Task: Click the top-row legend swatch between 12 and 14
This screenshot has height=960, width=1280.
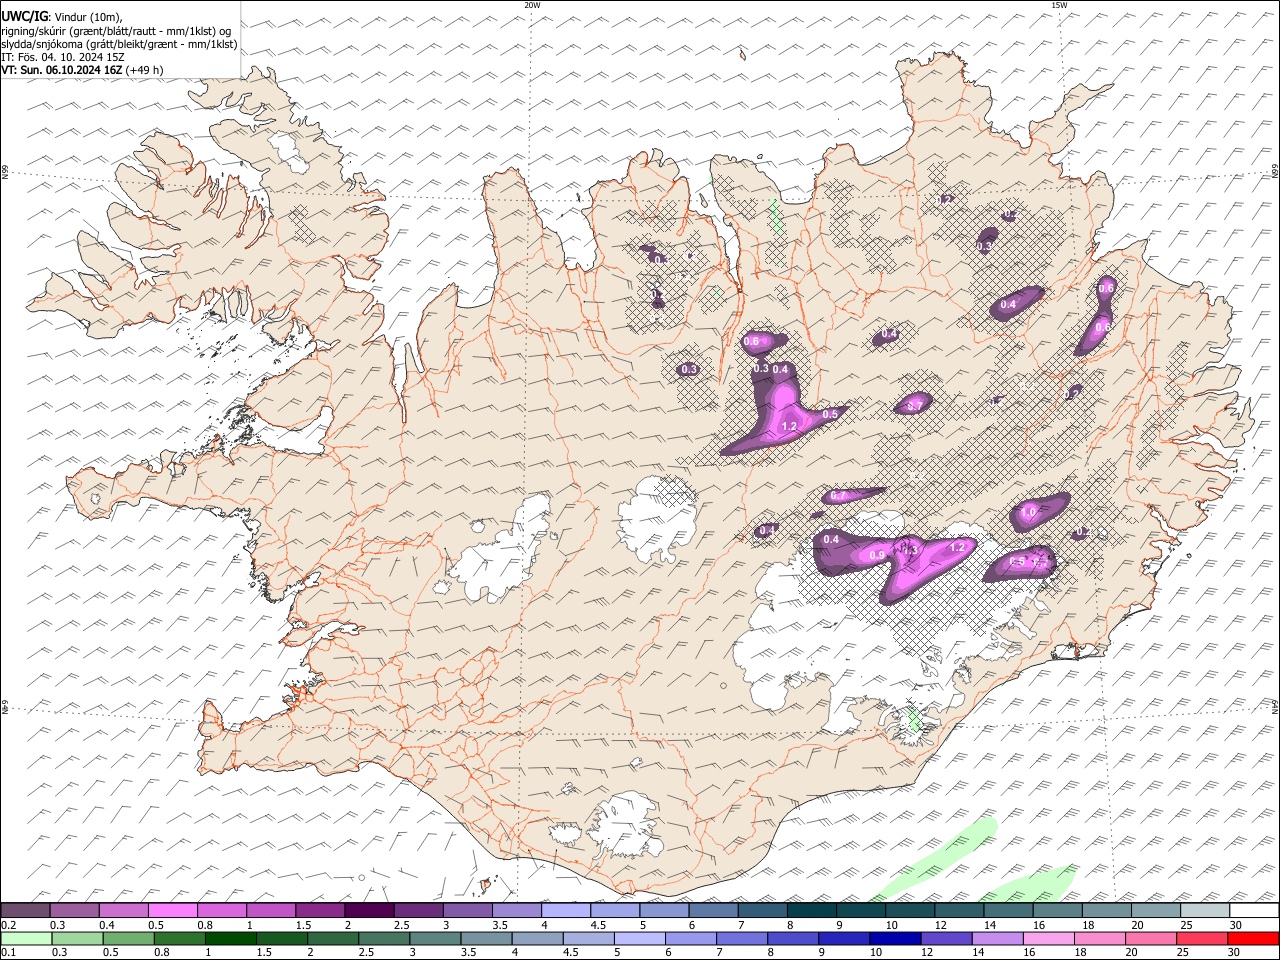Action: click(x=960, y=910)
